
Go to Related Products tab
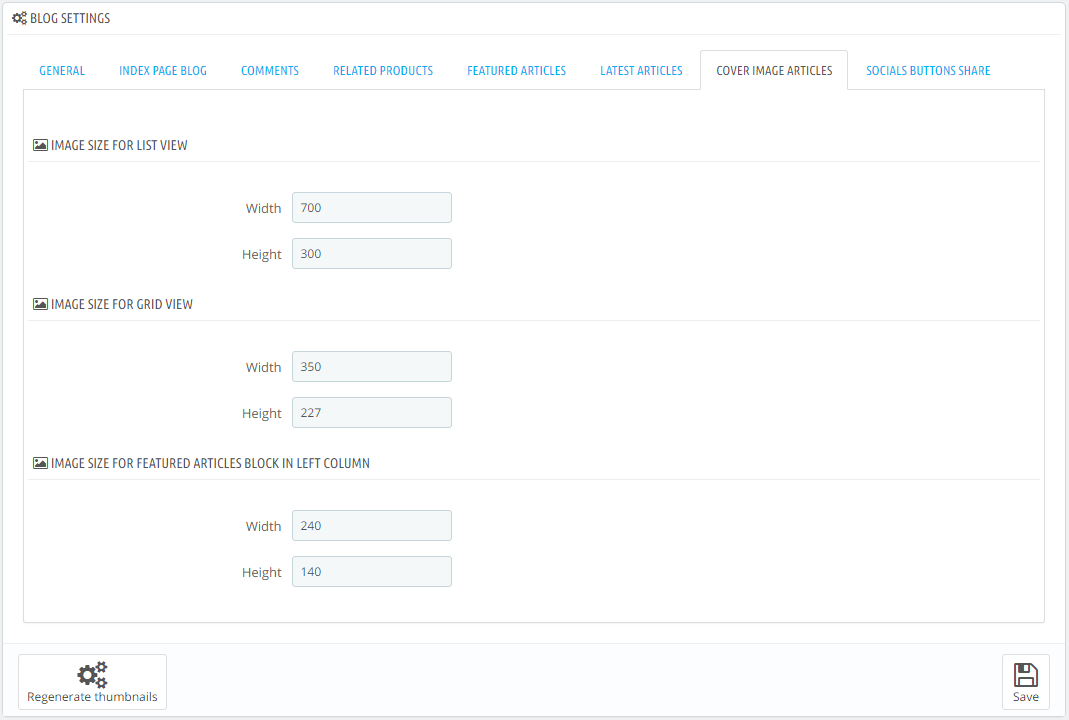(x=383, y=70)
